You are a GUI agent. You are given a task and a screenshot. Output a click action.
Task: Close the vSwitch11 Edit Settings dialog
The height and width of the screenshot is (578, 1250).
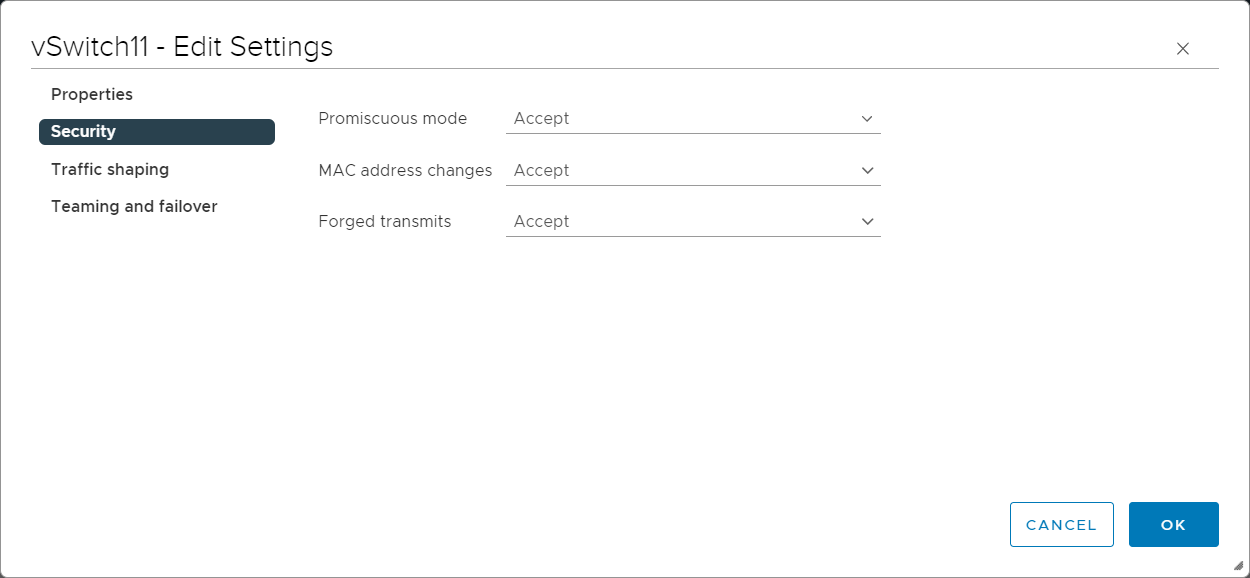click(1183, 49)
